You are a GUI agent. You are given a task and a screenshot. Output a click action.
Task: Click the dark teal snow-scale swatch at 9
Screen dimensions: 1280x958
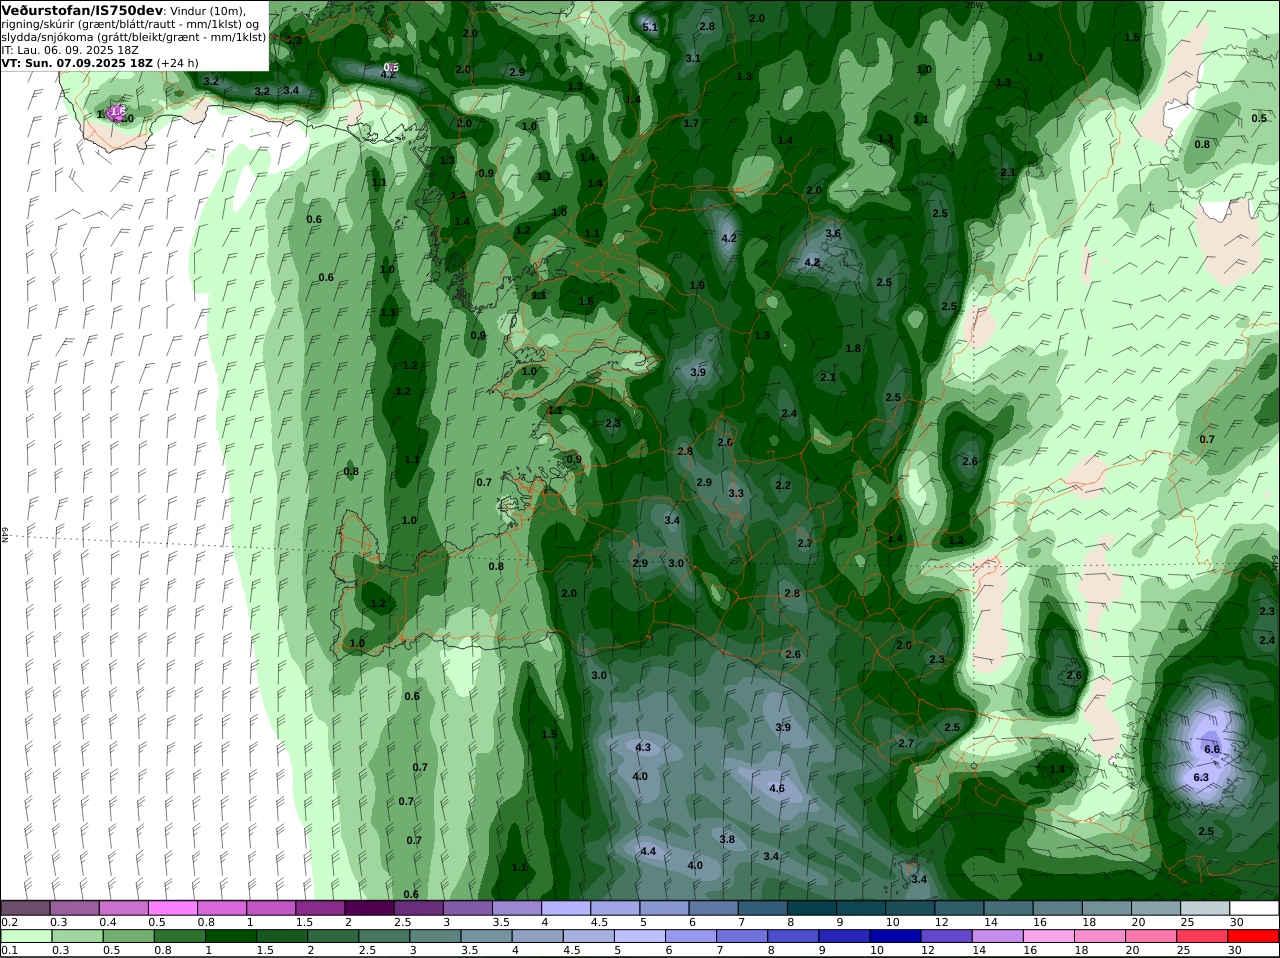(861, 908)
